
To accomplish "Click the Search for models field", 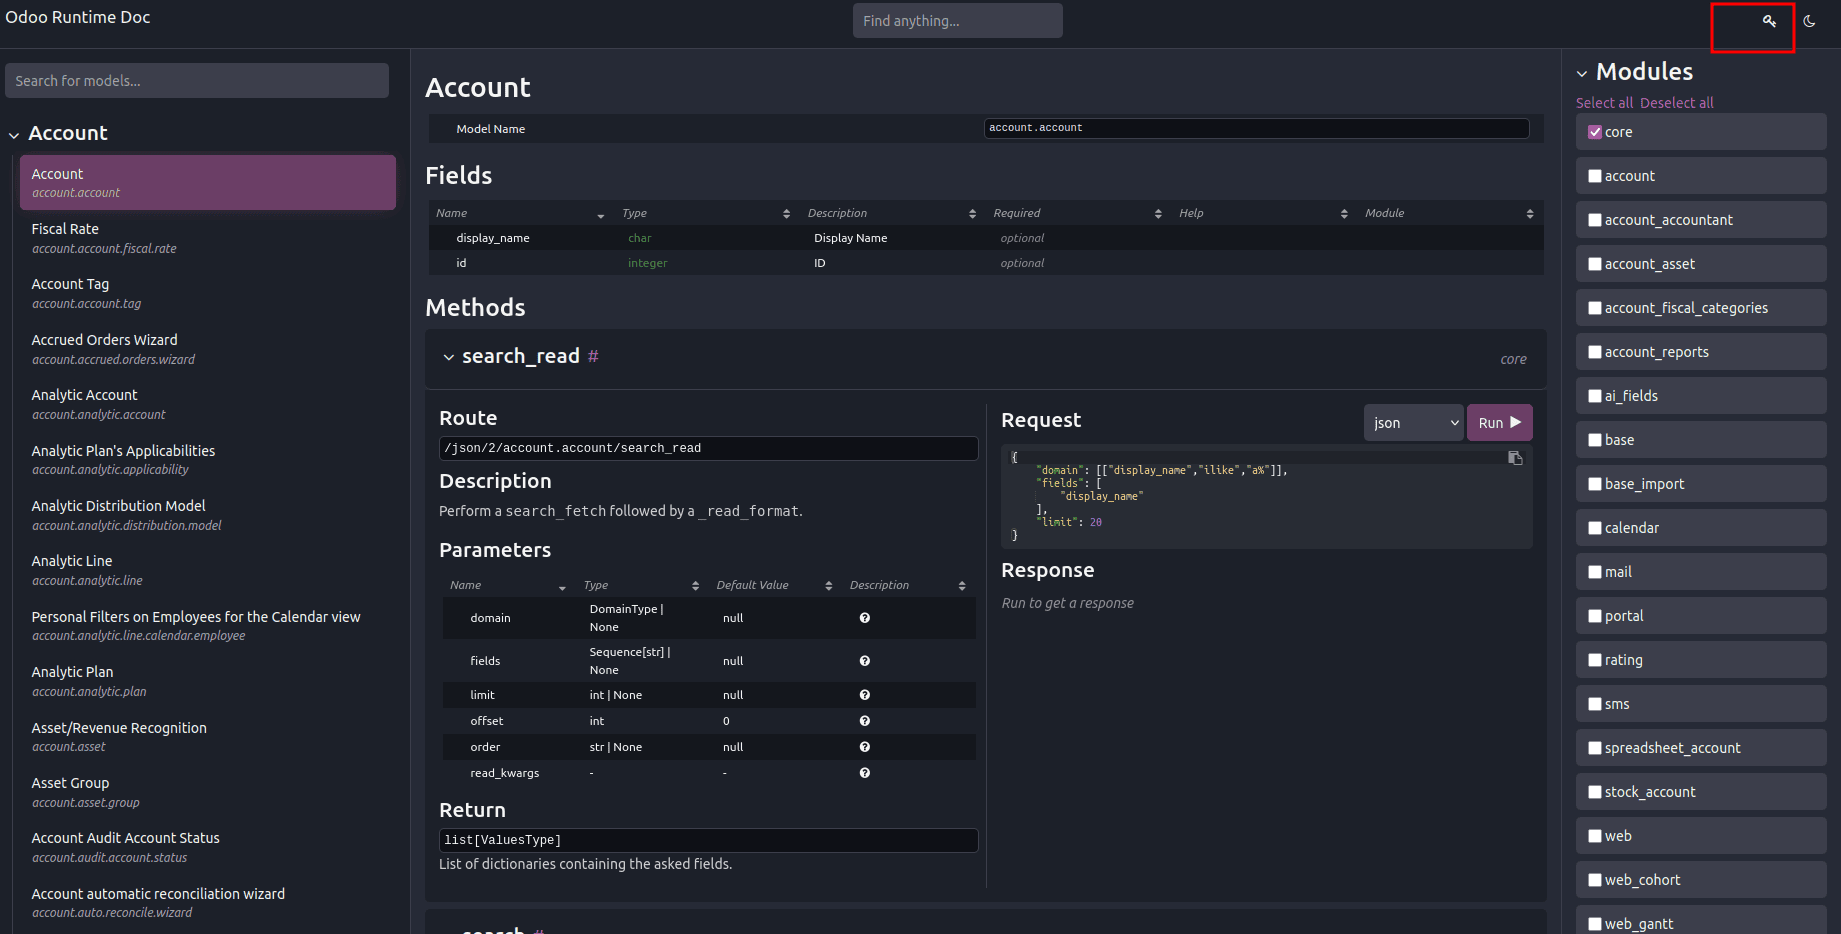I will click(197, 81).
